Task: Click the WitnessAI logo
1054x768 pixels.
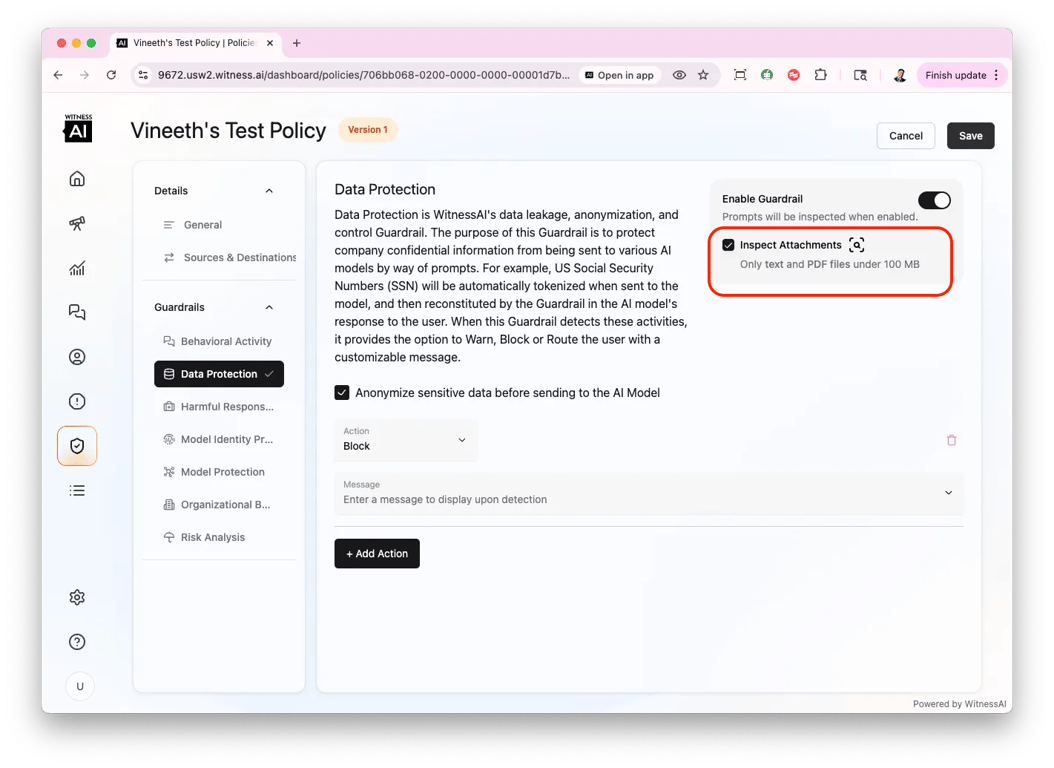Action: [x=78, y=128]
